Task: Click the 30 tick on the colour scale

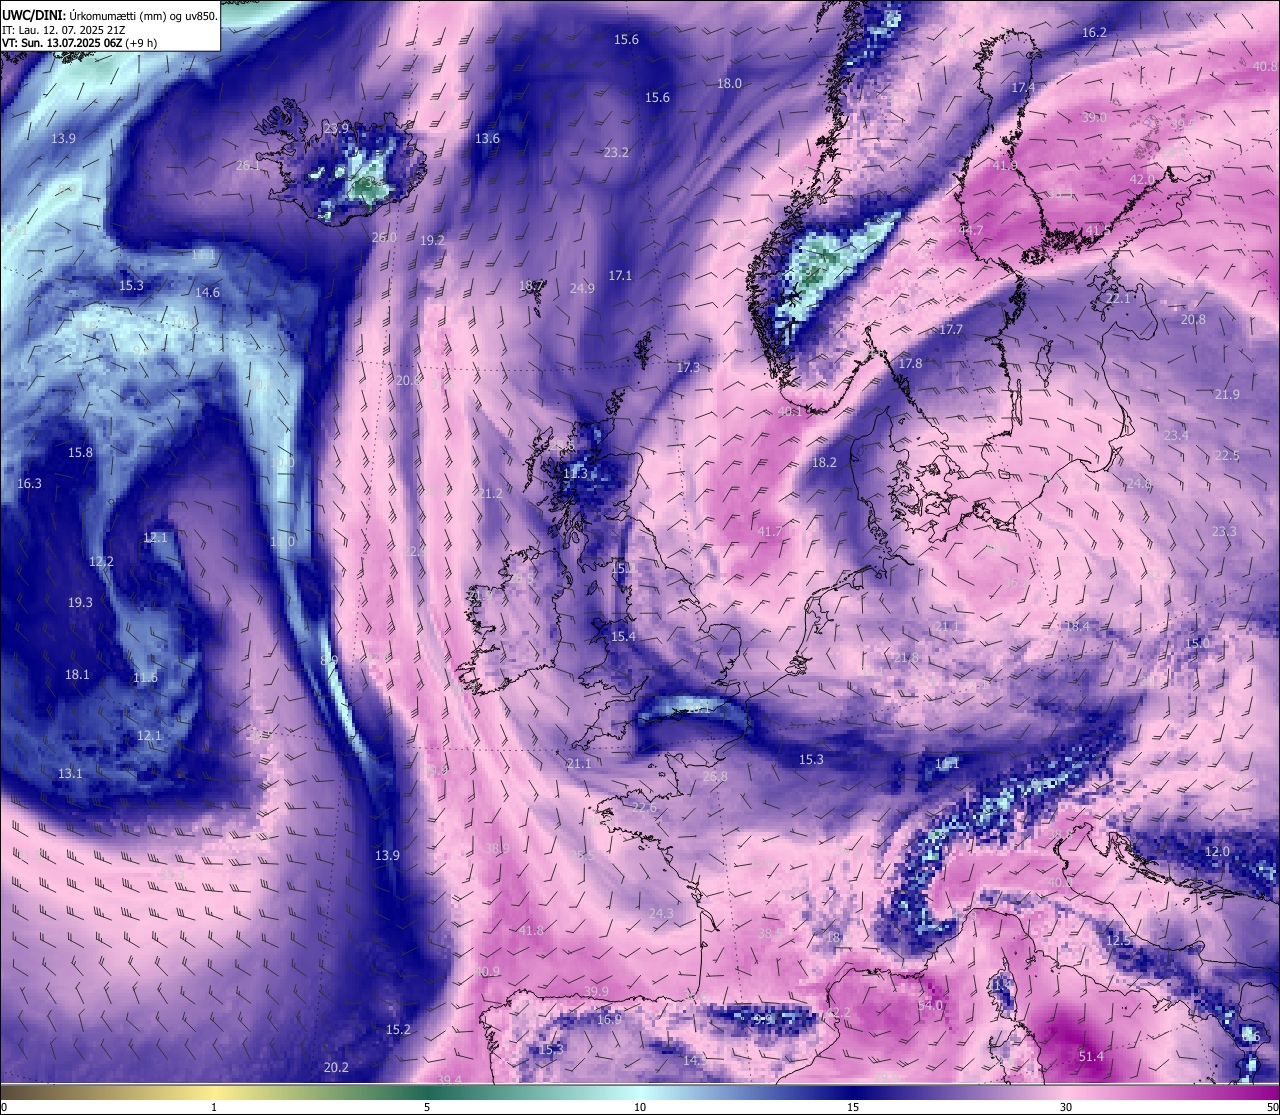Action: tap(1066, 1107)
